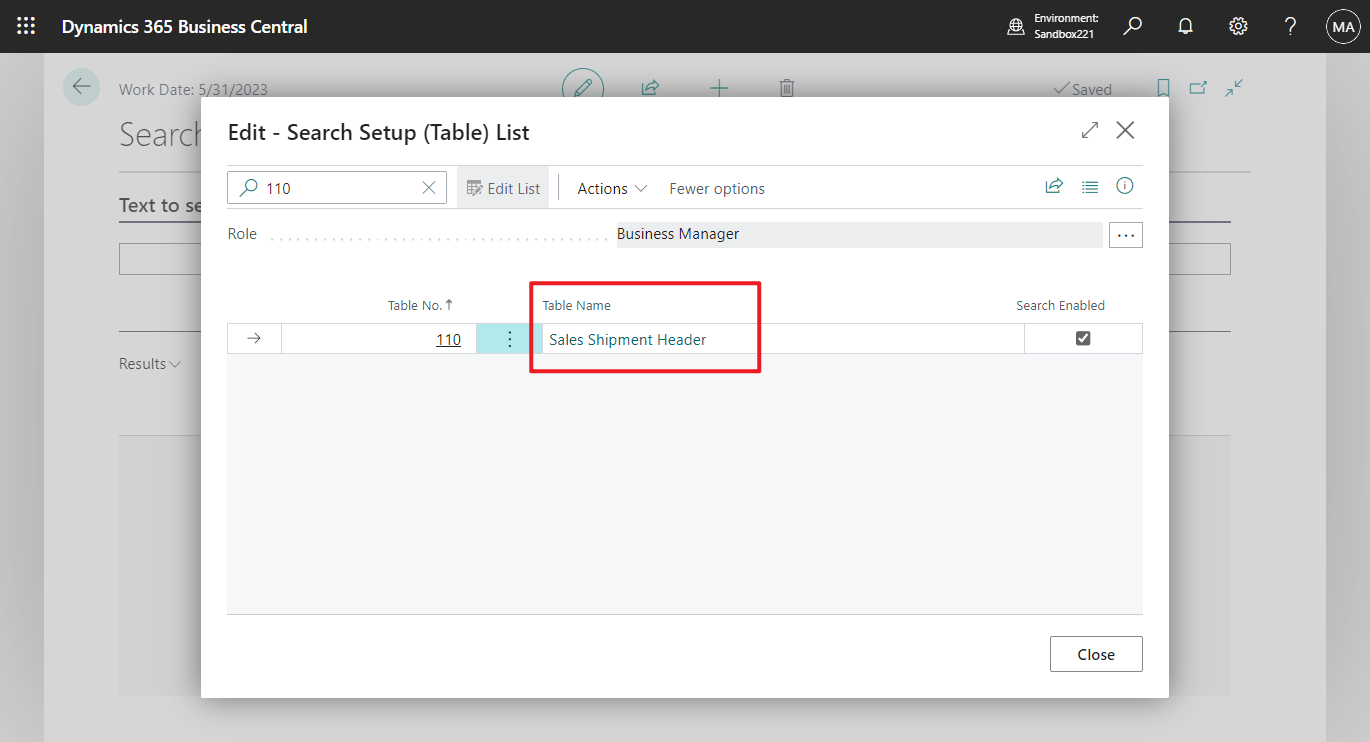
Task: Click the notifications bell icon
Action: [1185, 26]
